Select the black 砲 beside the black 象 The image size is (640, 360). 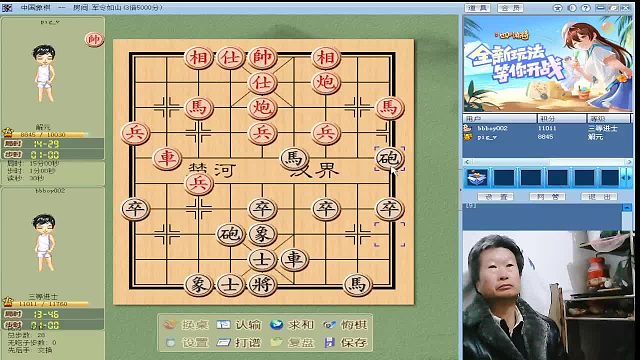(230, 234)
